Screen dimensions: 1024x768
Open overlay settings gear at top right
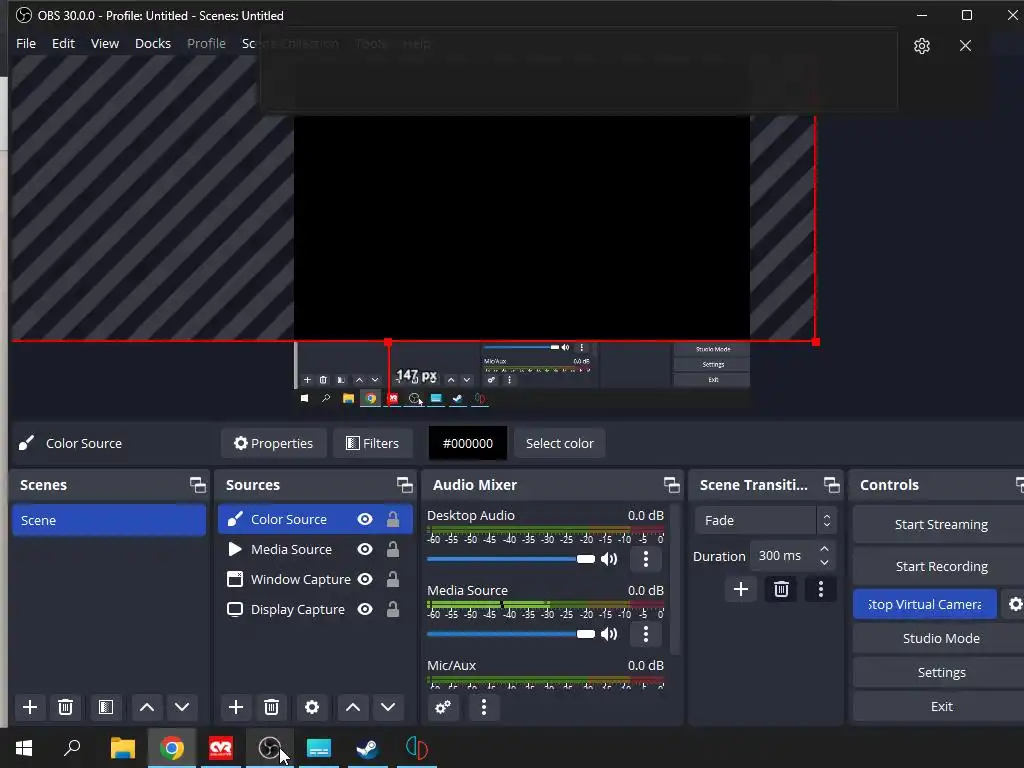[921, 46]
